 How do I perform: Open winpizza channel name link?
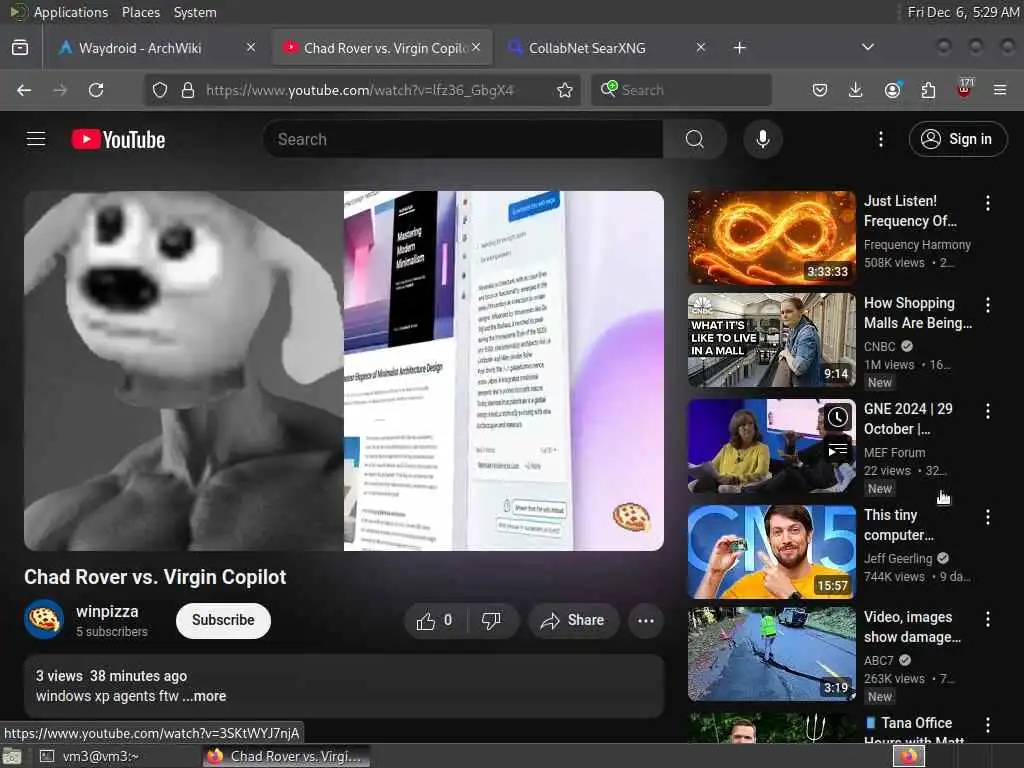pos(107,612)
